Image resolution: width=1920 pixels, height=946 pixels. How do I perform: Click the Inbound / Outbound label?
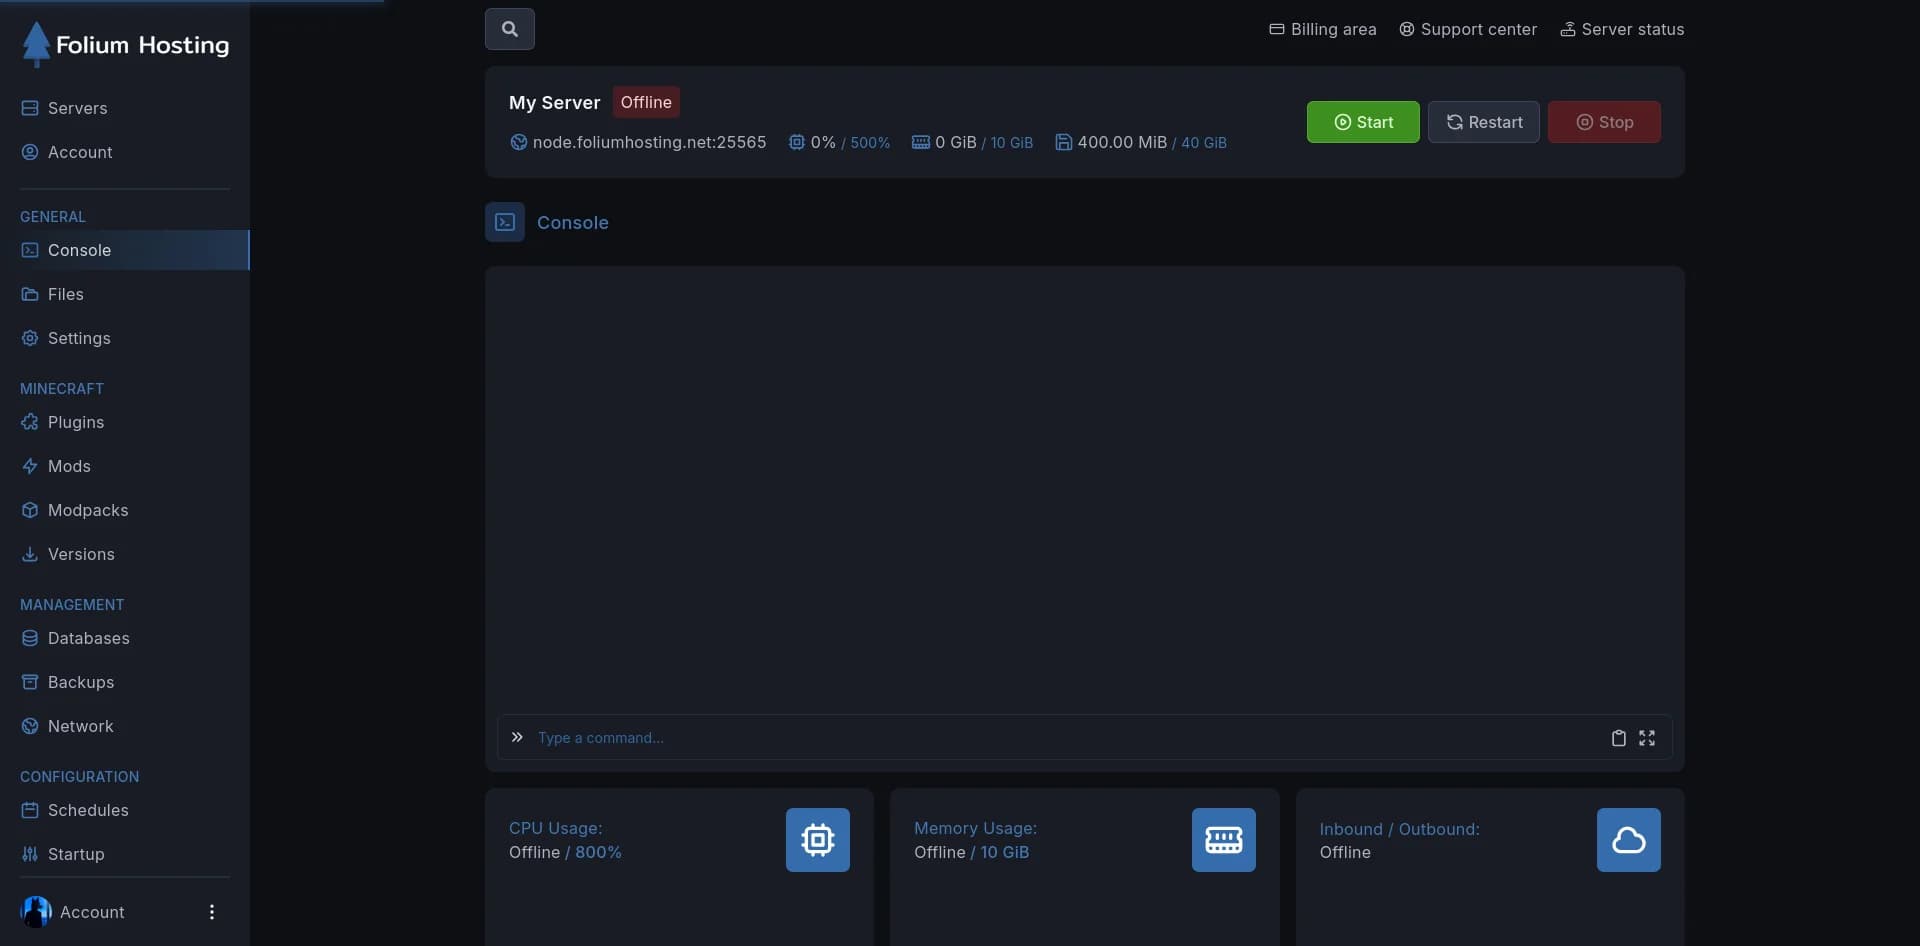coord(1400,829)
